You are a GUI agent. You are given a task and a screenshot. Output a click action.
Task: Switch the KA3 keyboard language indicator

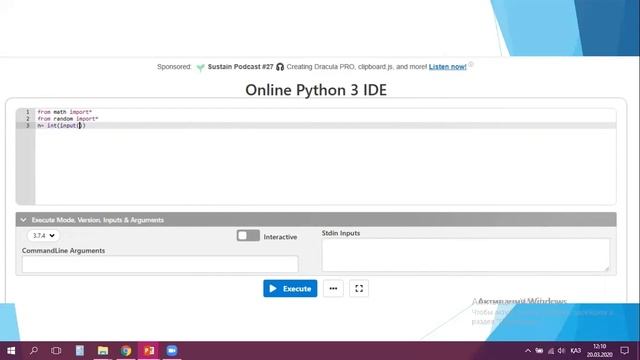click(x=576, y=351)
